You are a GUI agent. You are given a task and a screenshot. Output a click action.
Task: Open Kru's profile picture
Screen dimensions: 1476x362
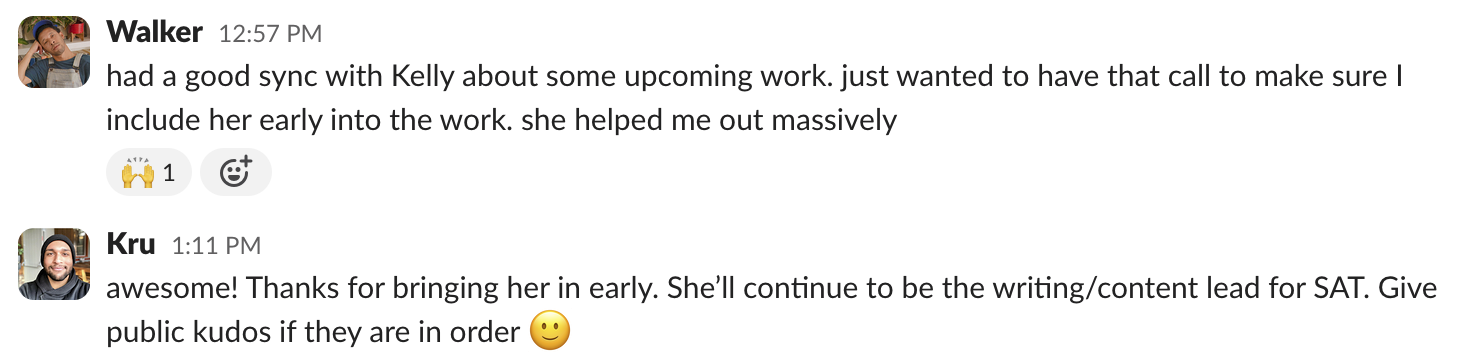[53, 264]
